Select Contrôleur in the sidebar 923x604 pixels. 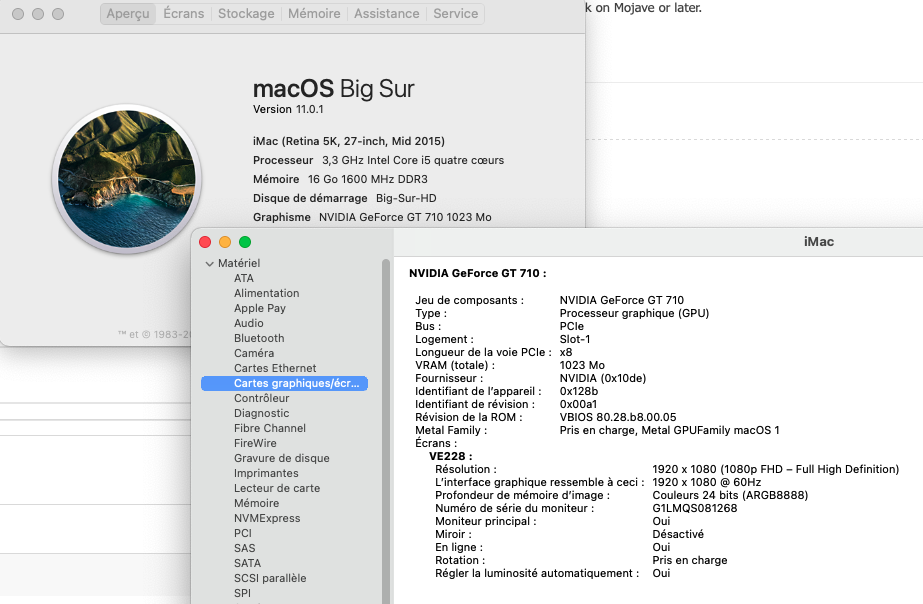pos(261,398)
